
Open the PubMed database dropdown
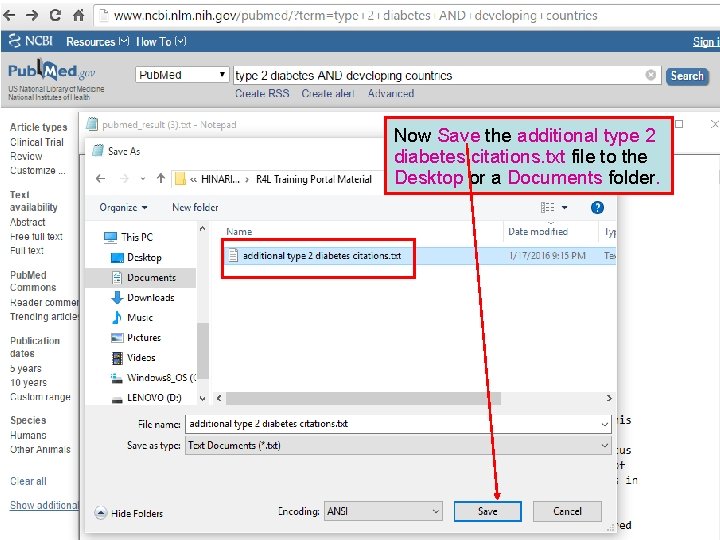[182, 75]
